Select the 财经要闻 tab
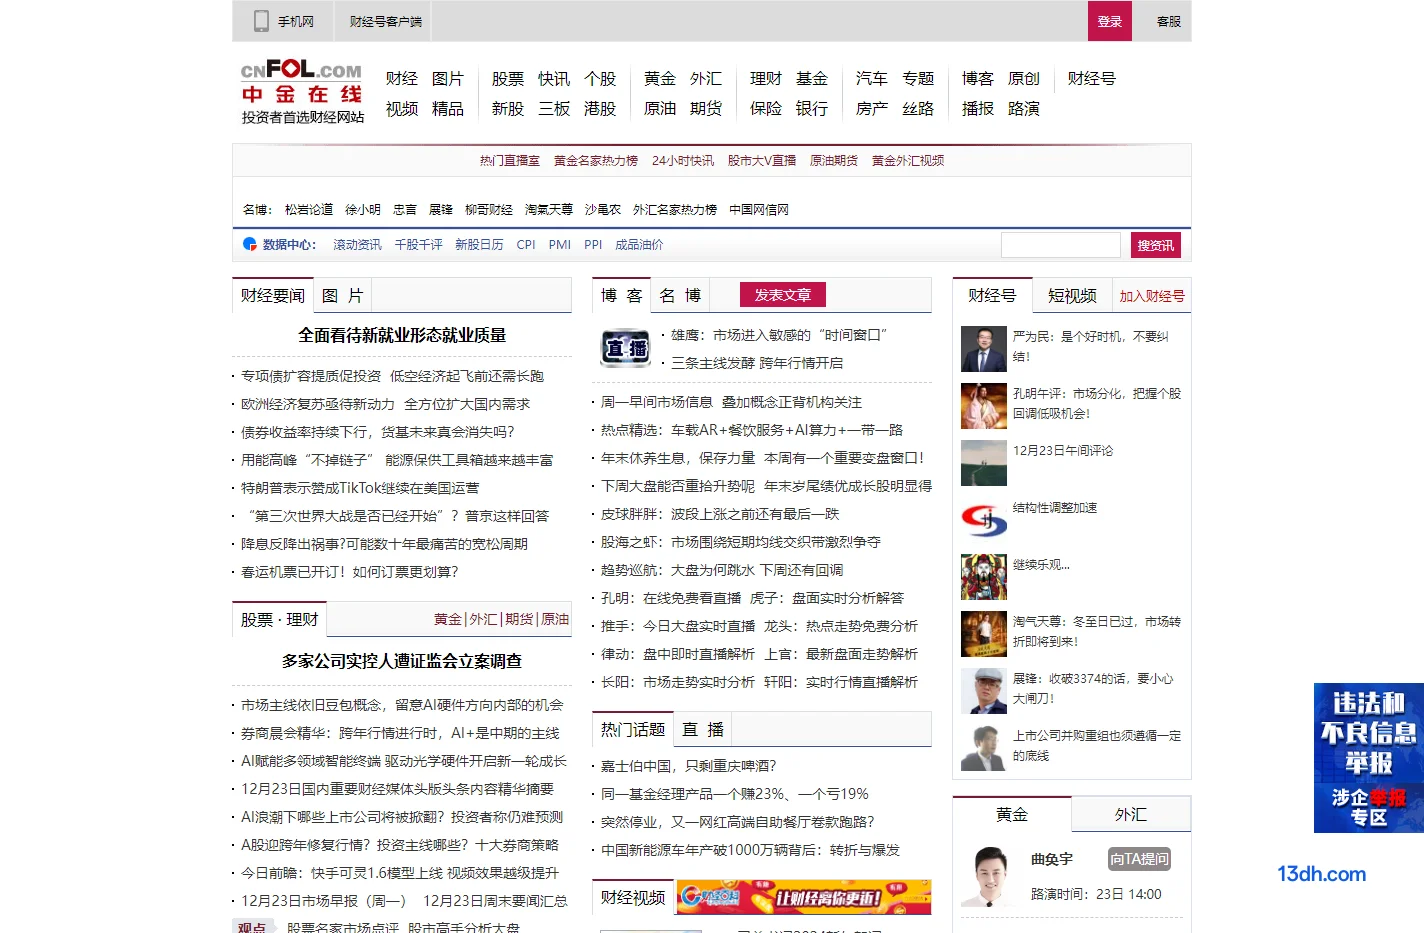This screenshot has height=933, width=1424. (x=273, y=296)
